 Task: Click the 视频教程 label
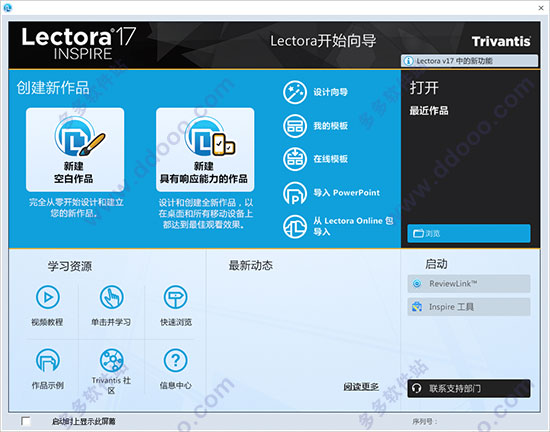47,322
